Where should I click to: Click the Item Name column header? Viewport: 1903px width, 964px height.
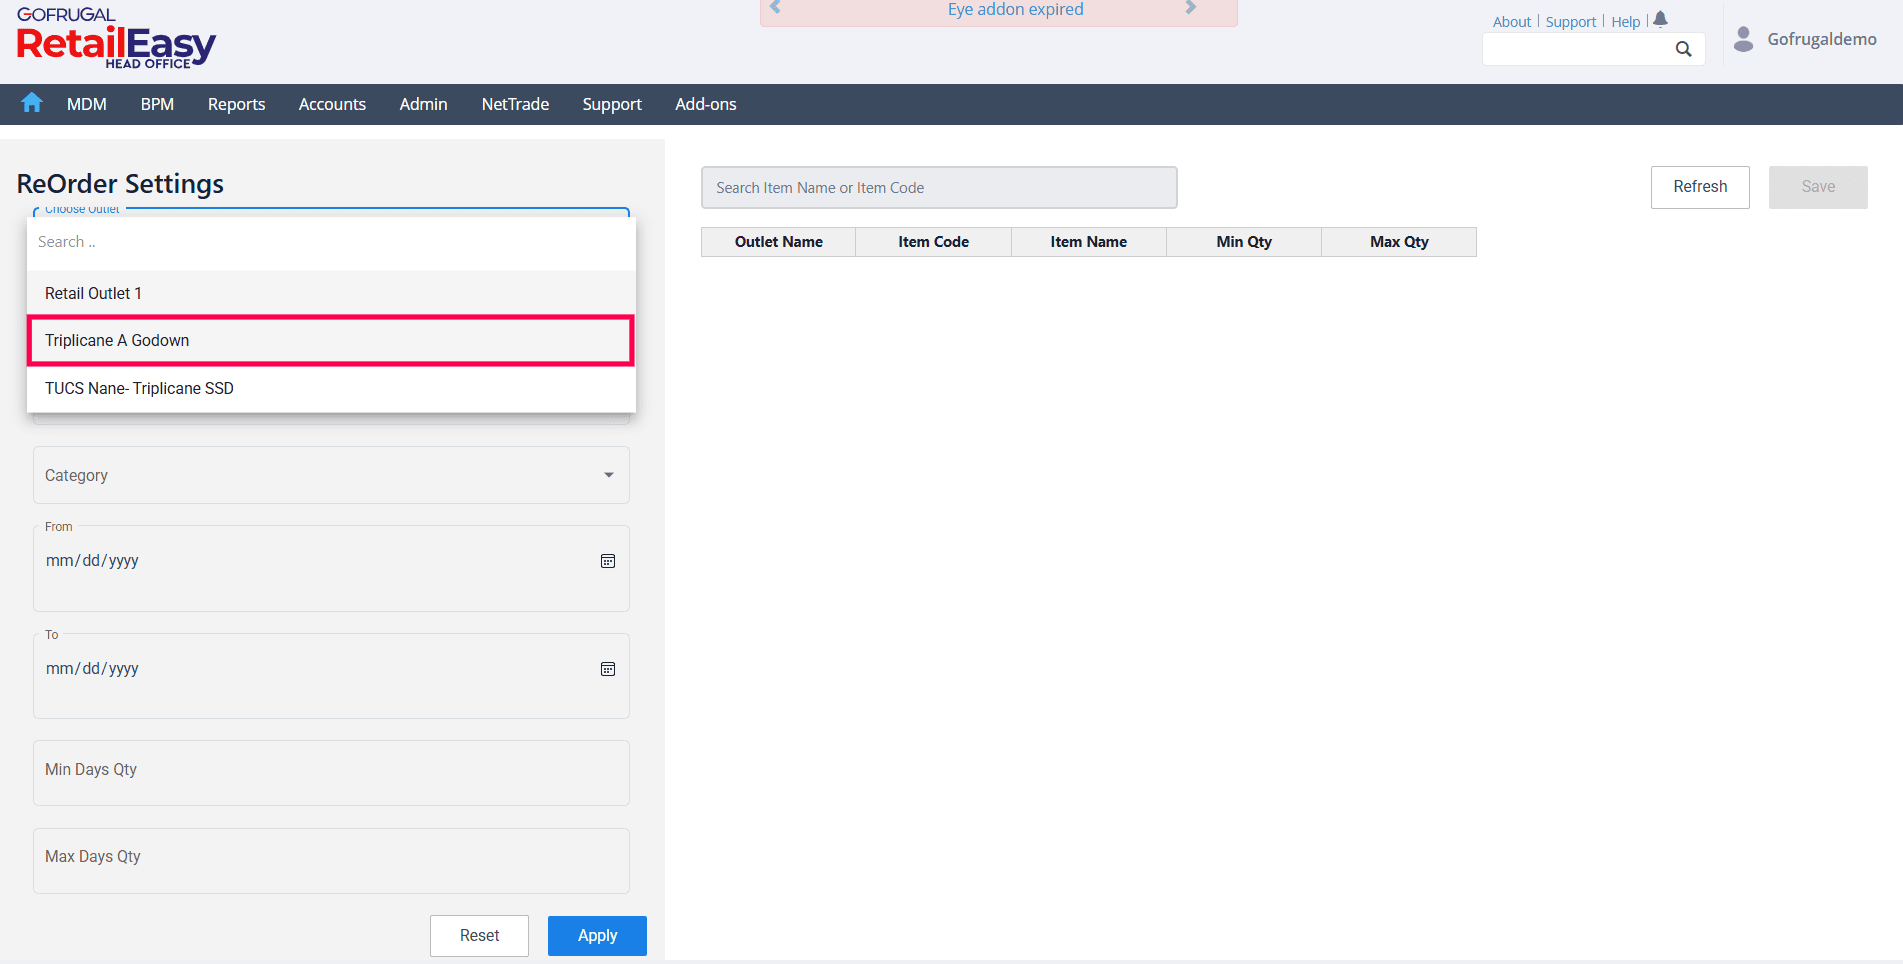click(1089, 242)
